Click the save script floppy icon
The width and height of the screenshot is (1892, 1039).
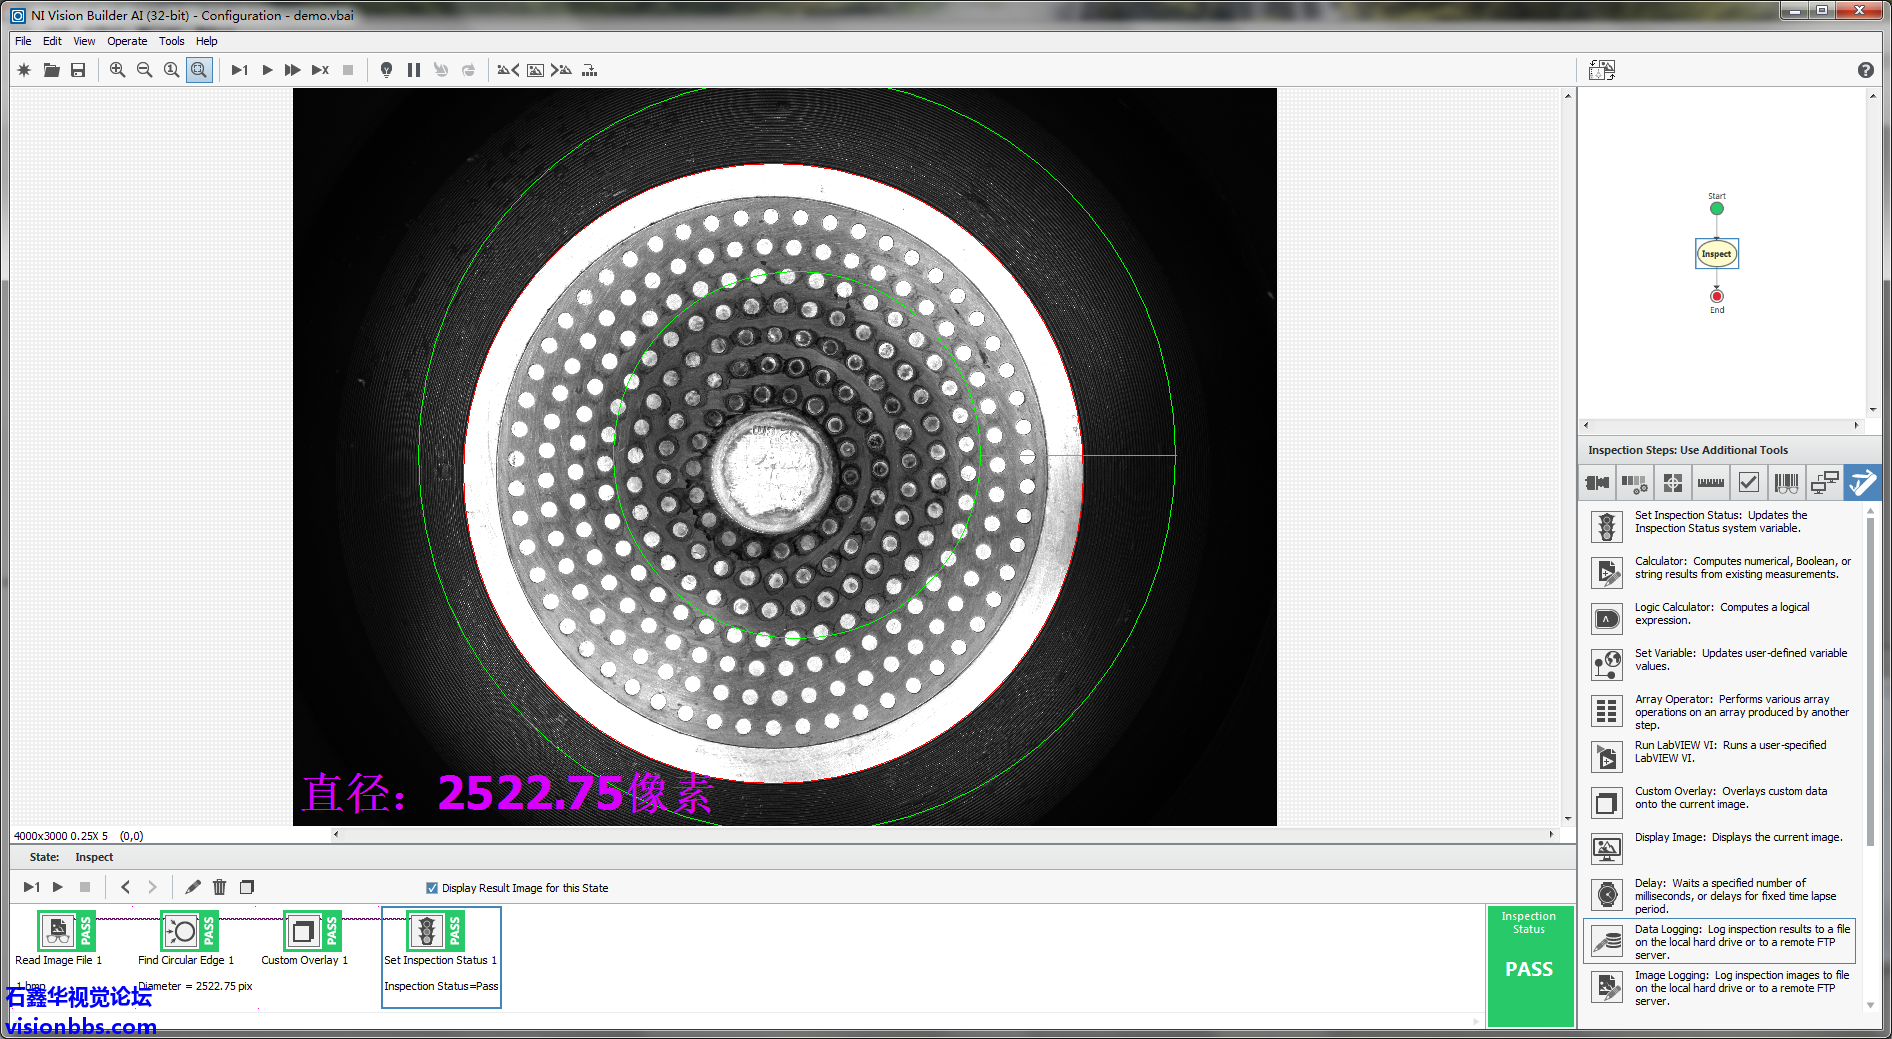click(78, 70)
